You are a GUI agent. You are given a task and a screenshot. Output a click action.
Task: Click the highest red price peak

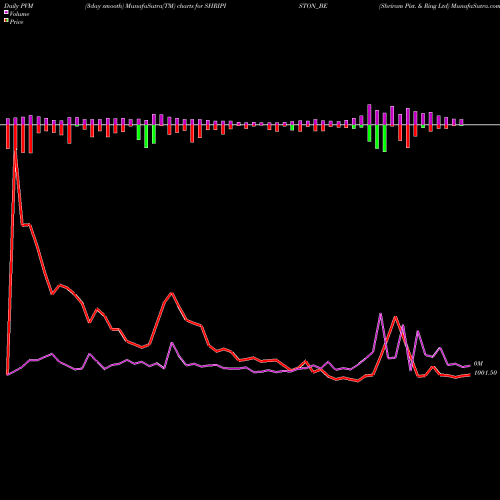tap(15, 150)
